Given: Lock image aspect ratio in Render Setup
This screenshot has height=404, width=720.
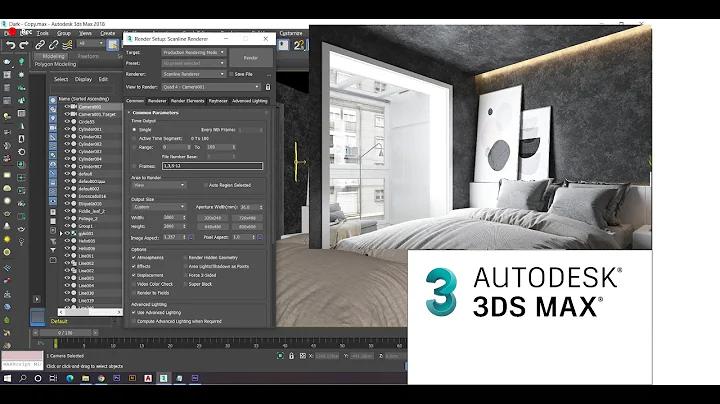Looking at the screenshot, I should [x=191, y=237].
